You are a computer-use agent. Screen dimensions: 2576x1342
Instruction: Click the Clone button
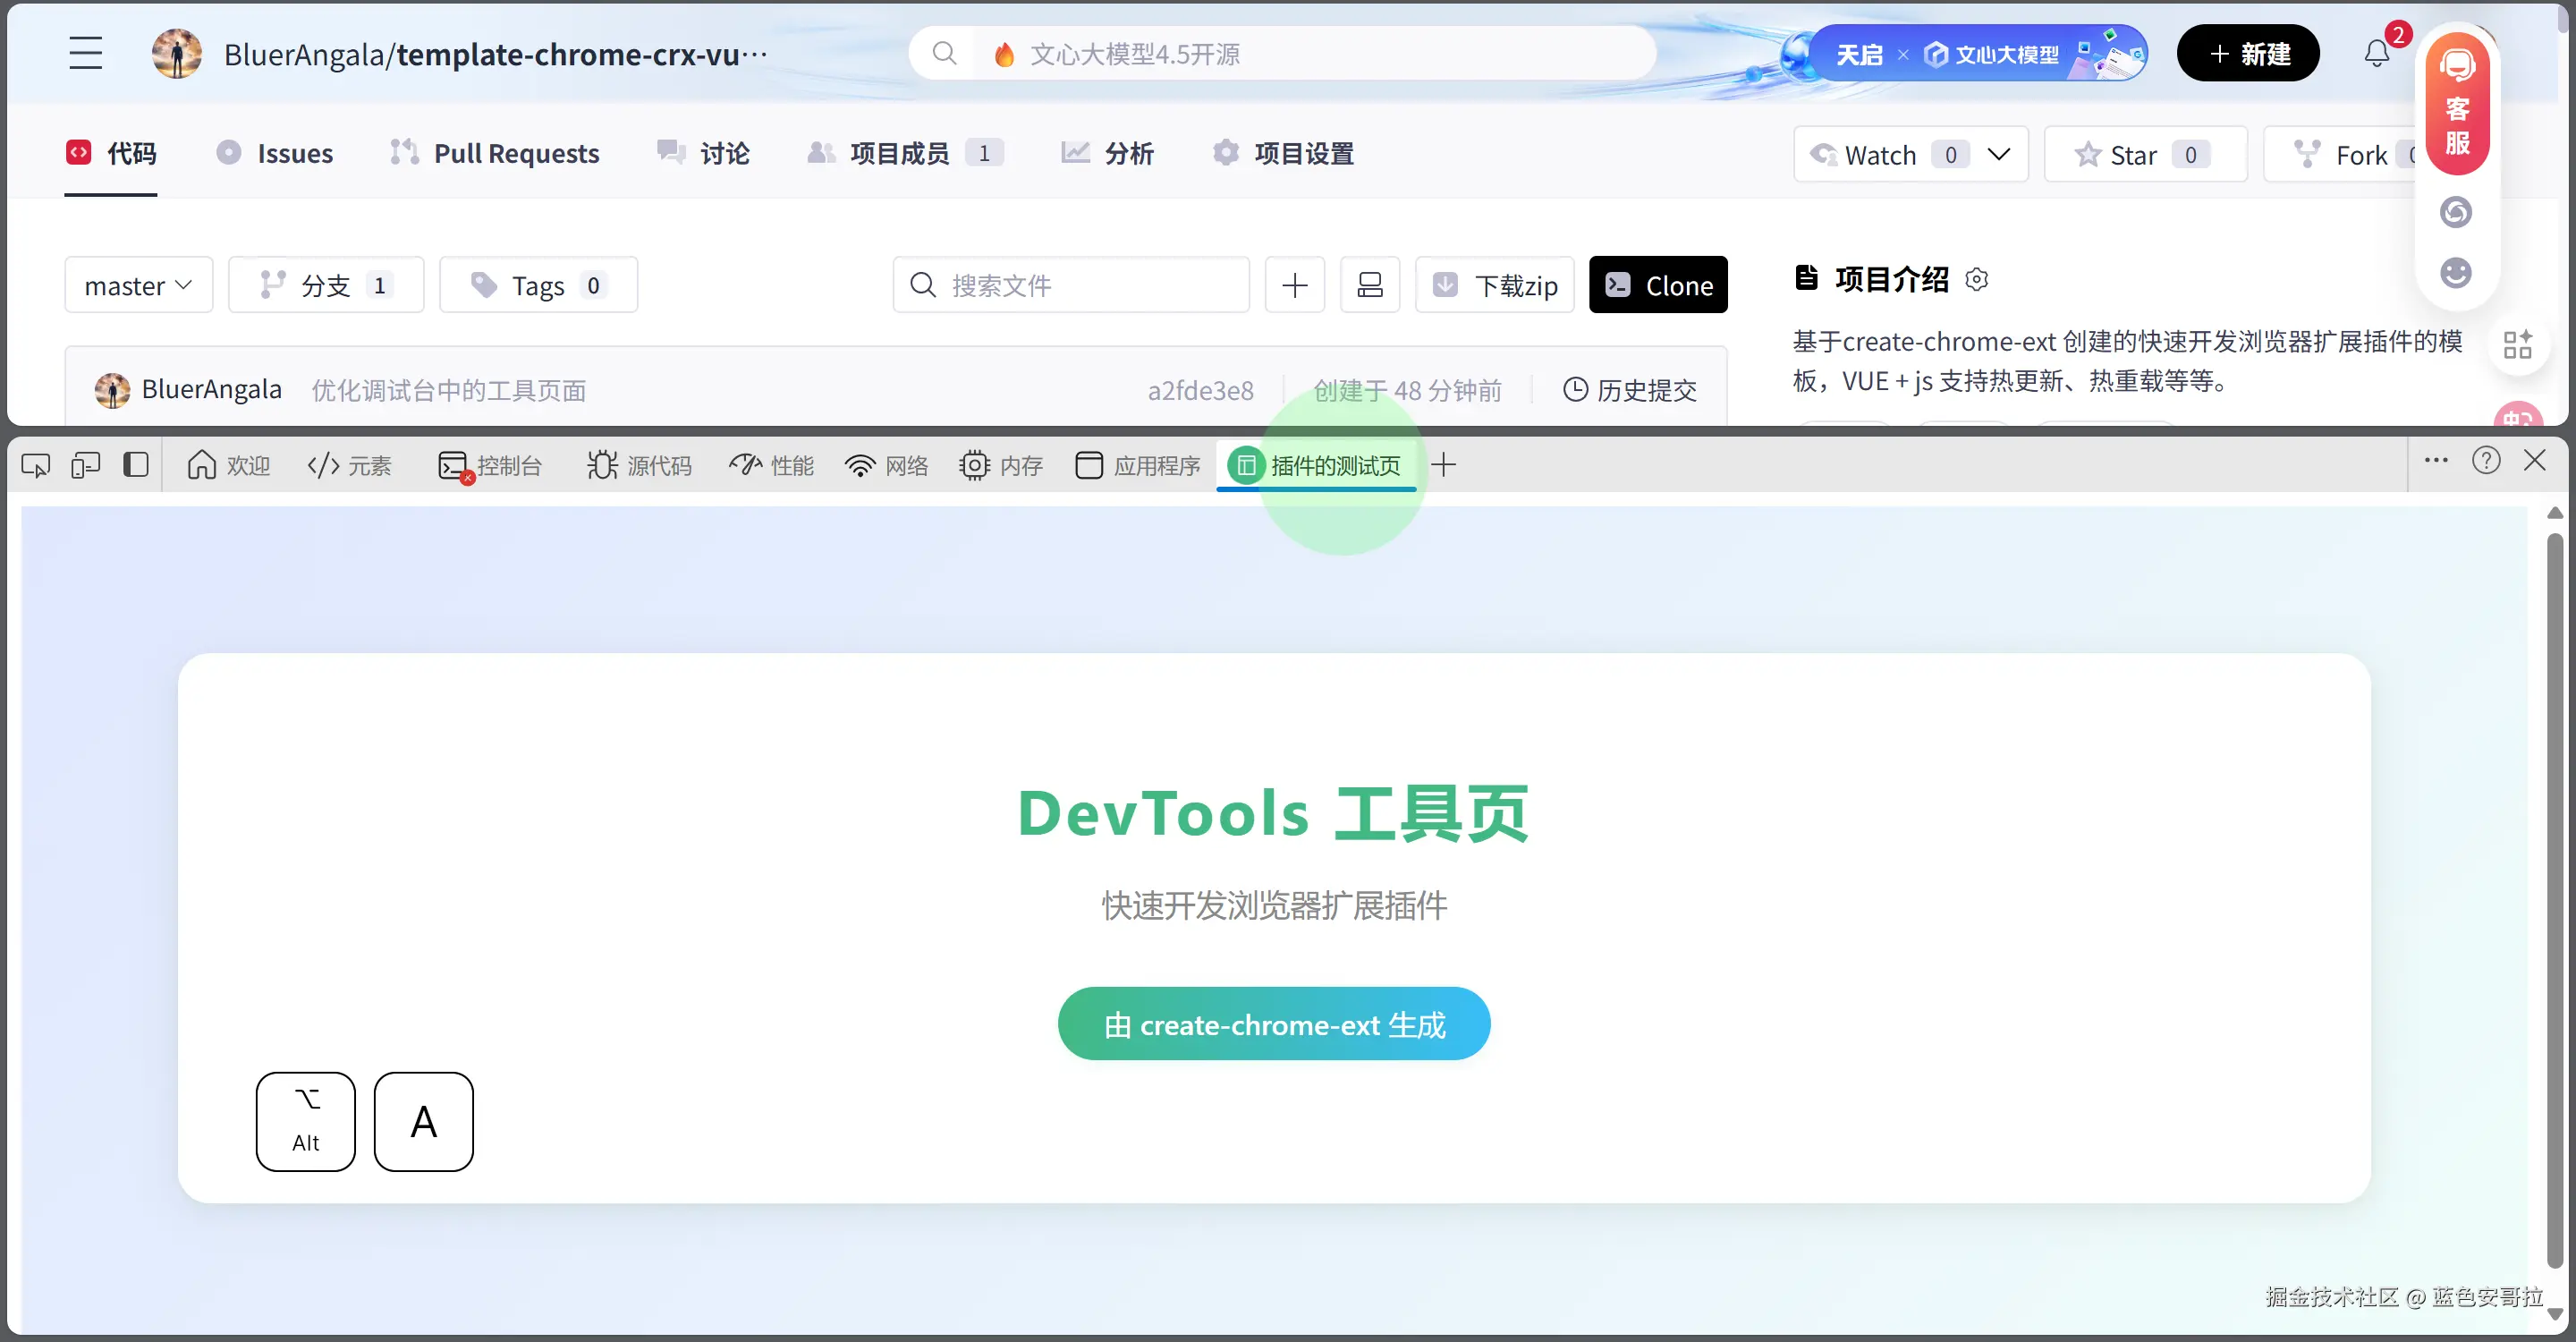point(1658,285)
